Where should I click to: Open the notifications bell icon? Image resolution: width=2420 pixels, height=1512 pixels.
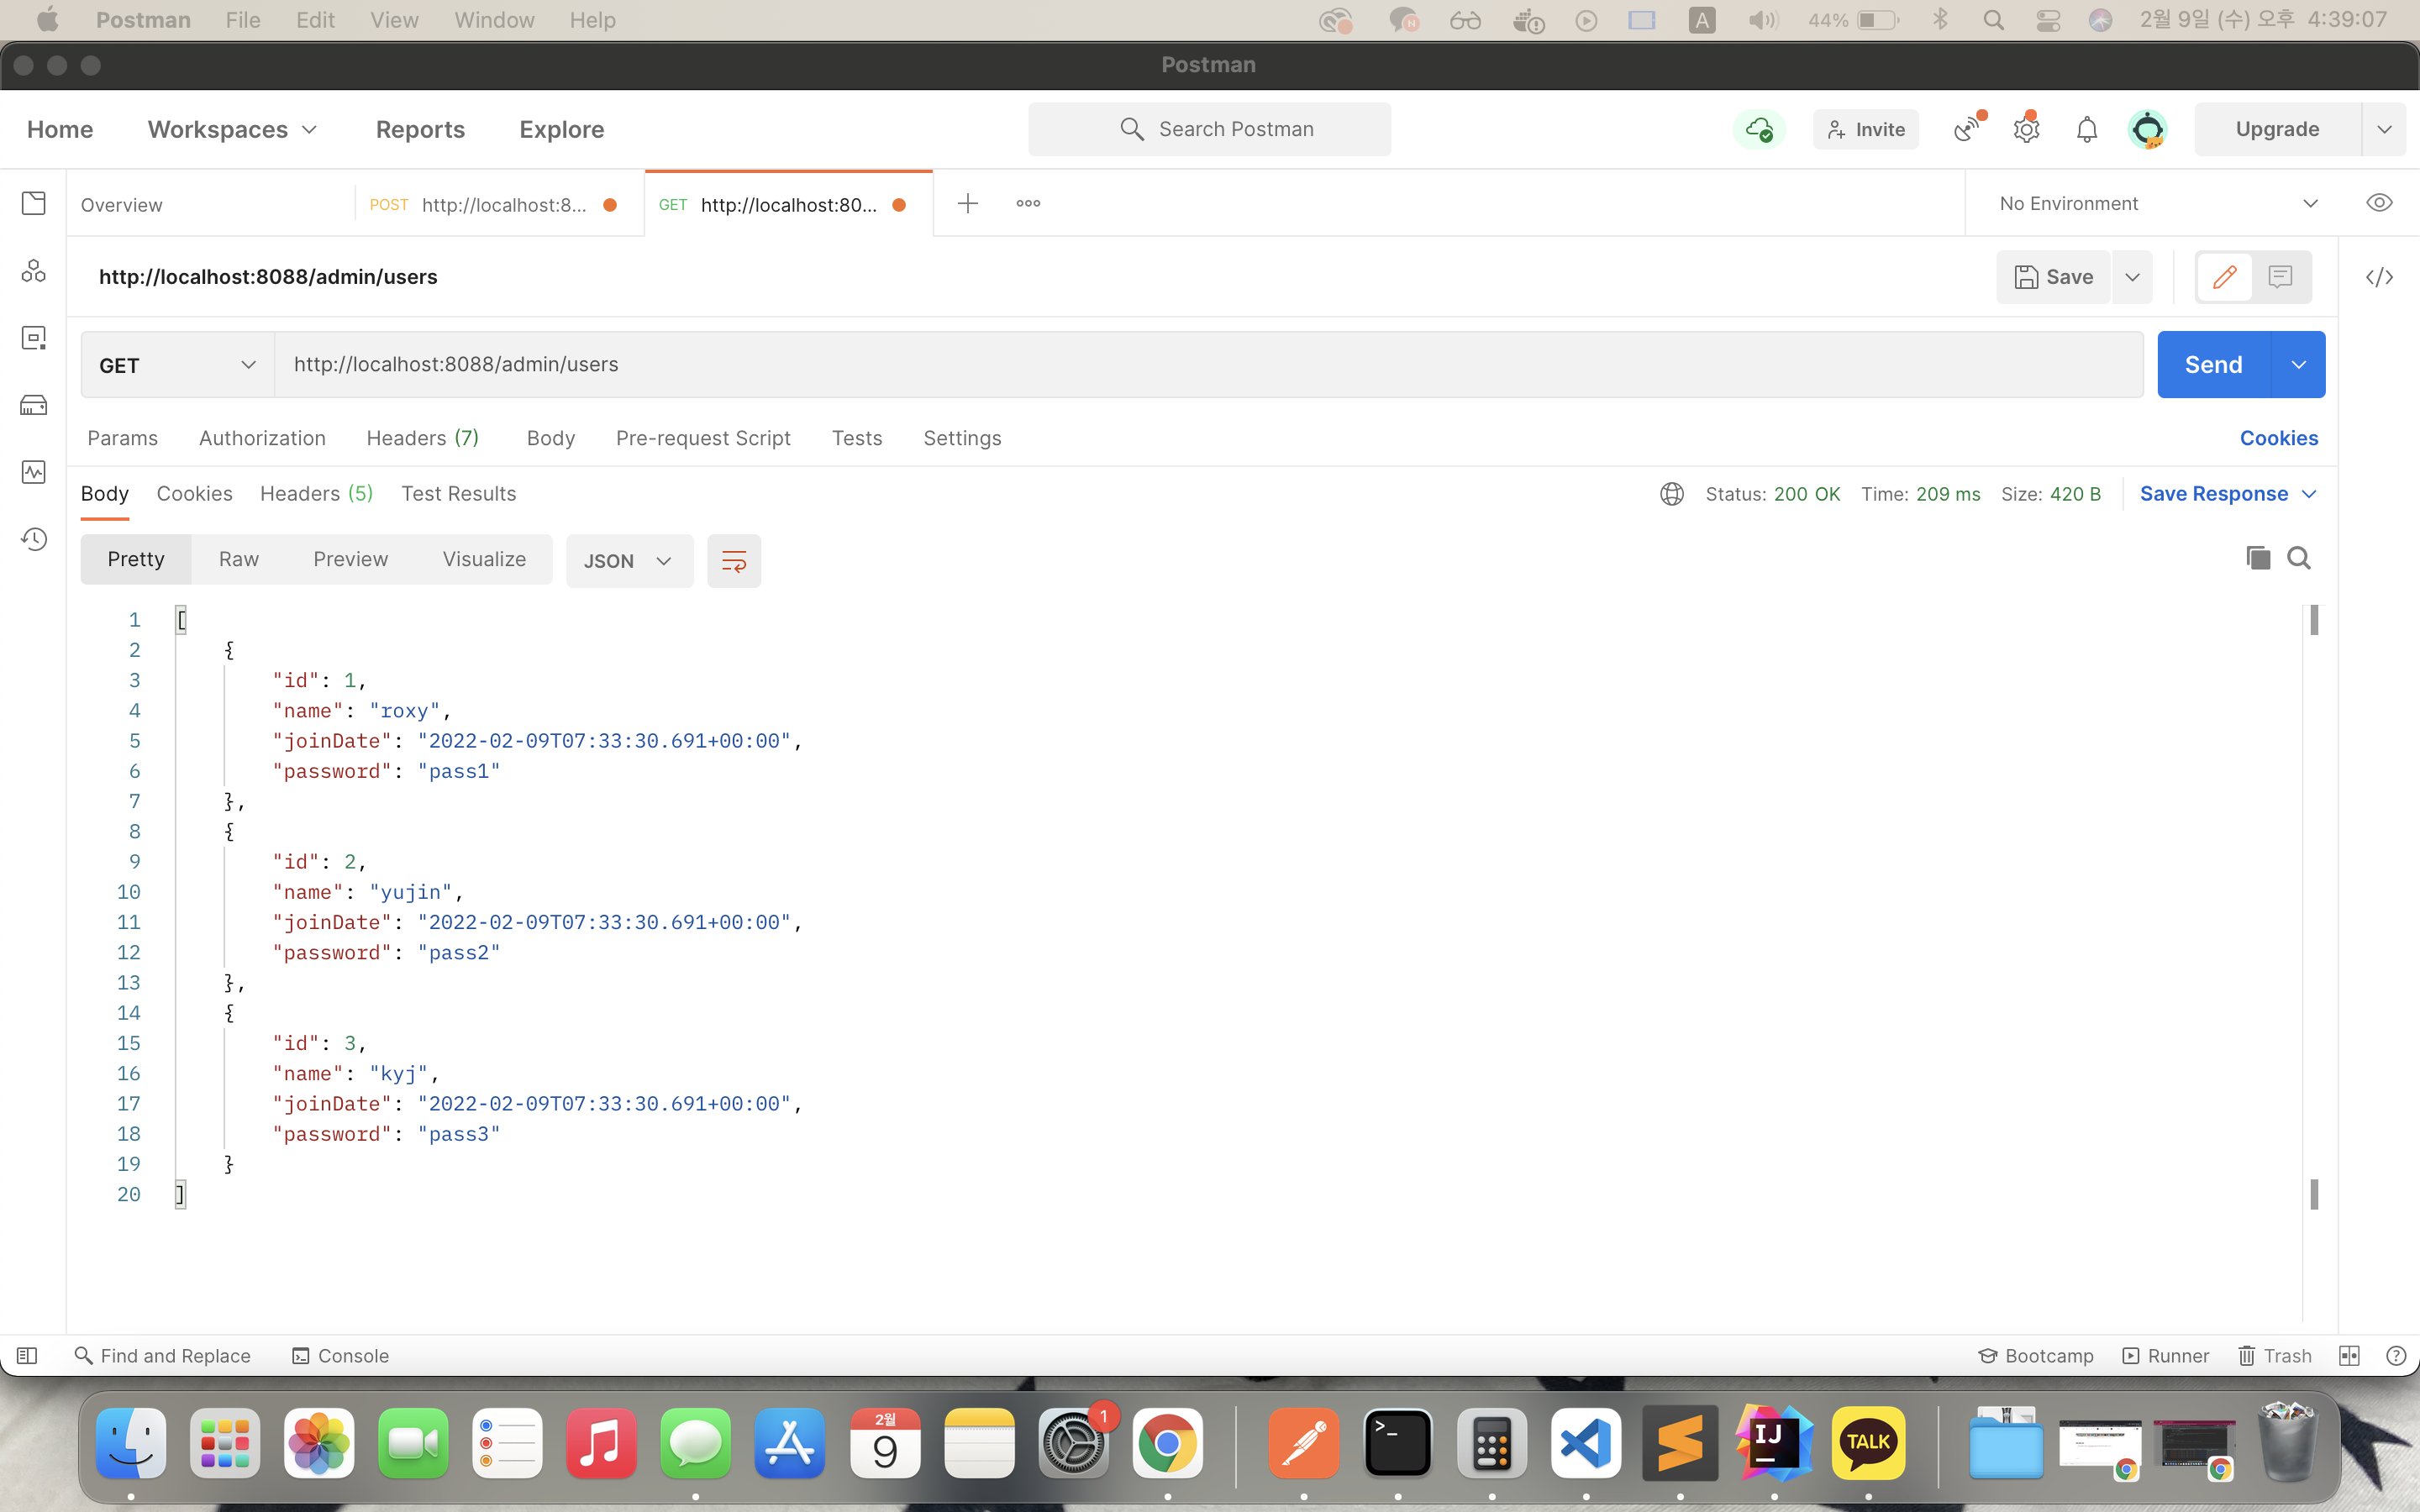click(2086, 129)
